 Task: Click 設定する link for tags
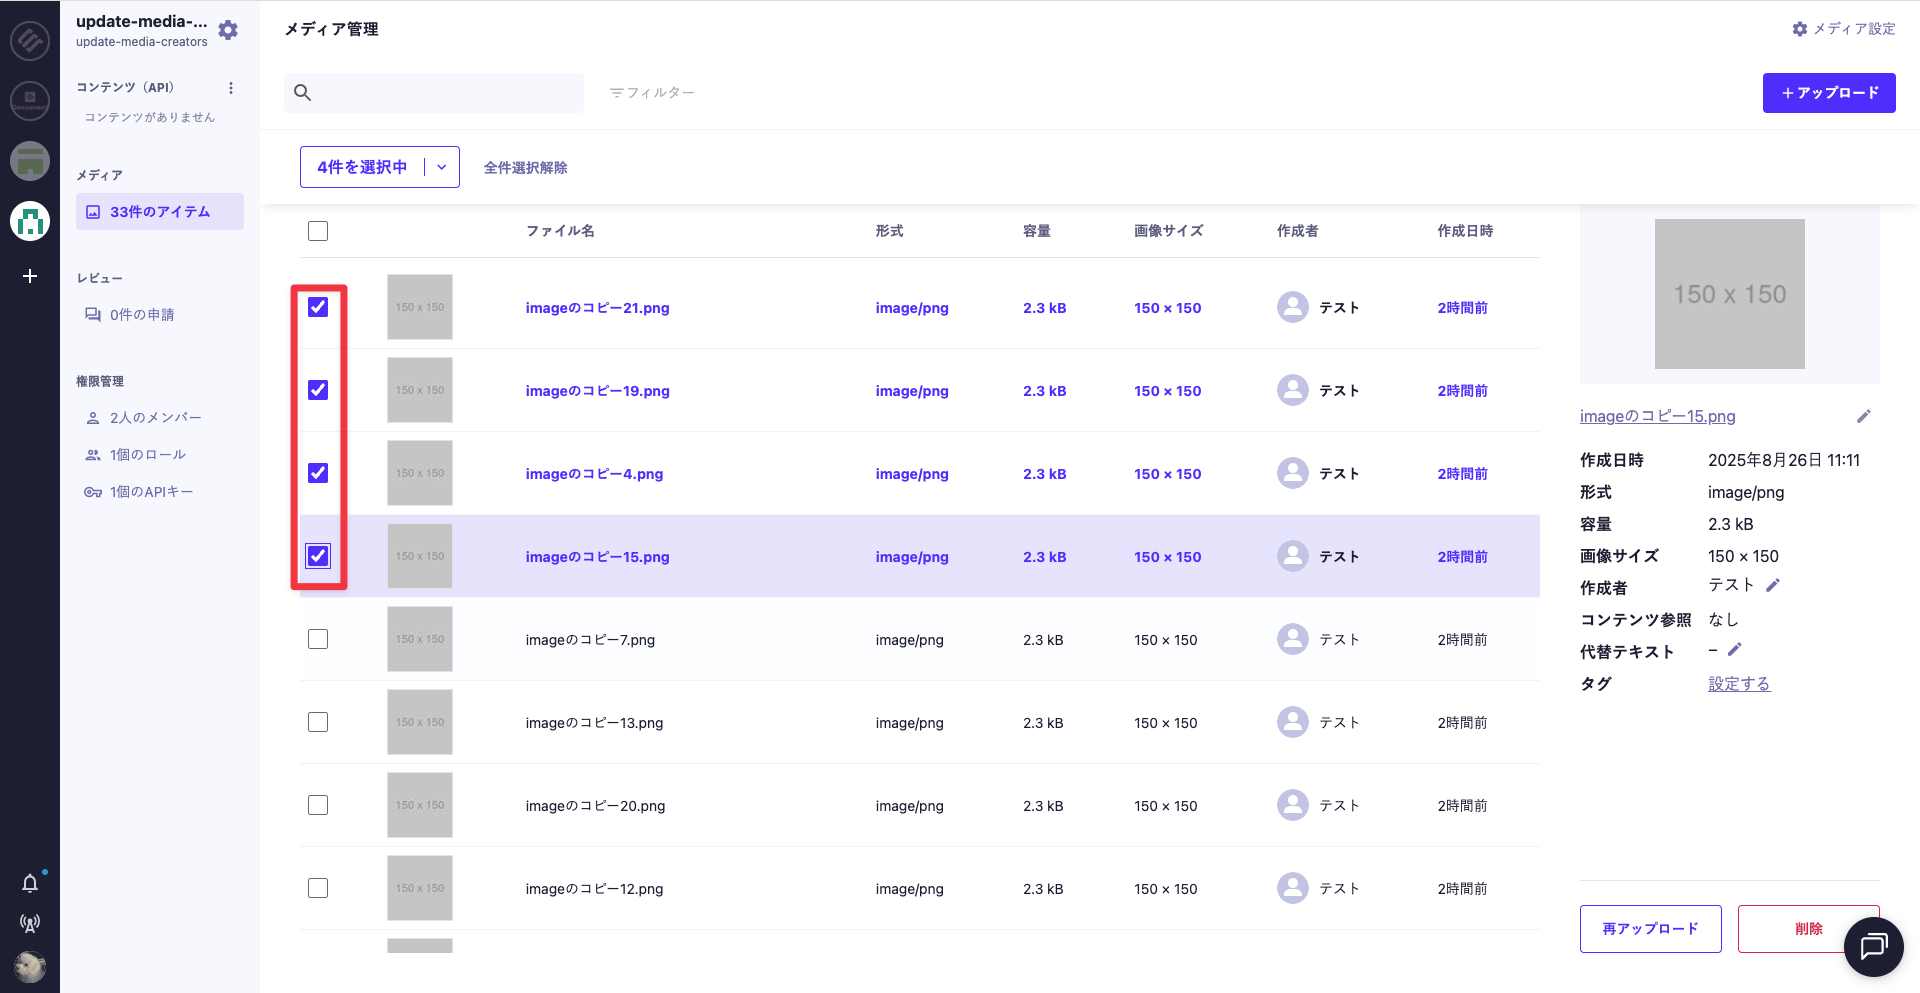pyautogui.click(x=1738, y=684)
